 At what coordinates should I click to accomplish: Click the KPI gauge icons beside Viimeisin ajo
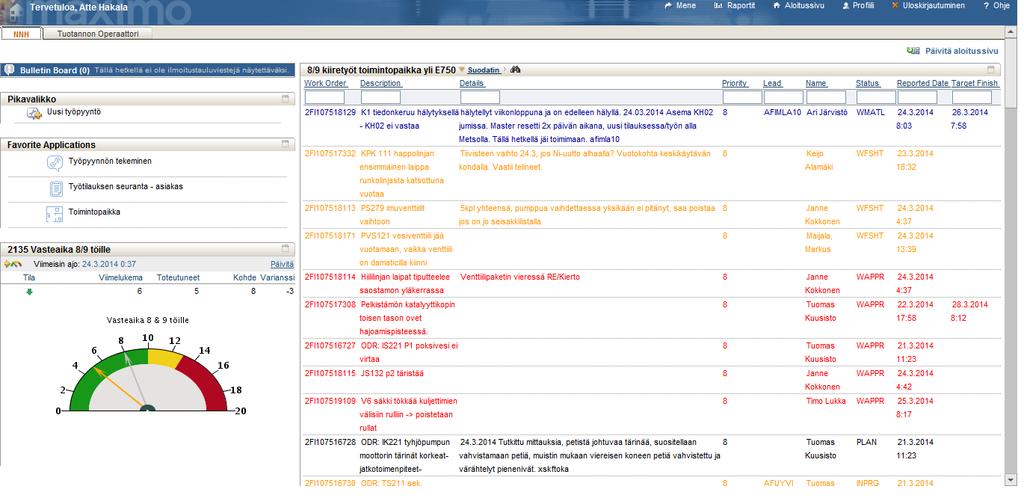[x=12, y=264]
